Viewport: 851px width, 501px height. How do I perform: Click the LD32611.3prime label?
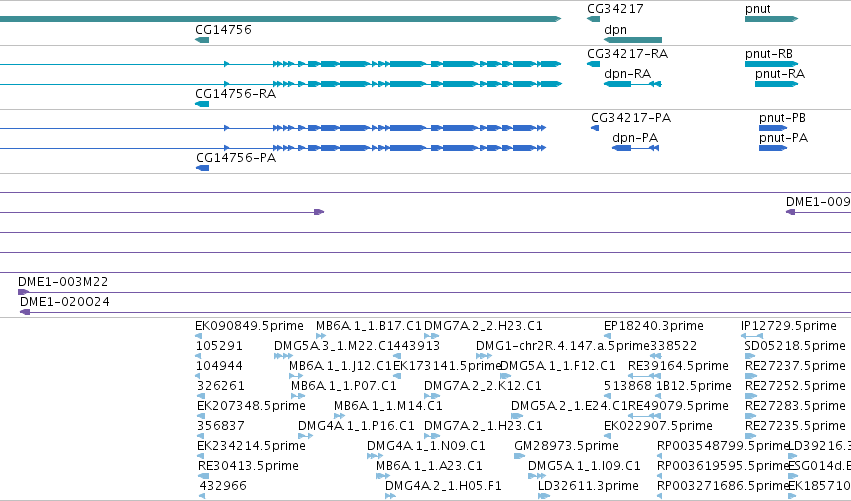pos(588,486)
